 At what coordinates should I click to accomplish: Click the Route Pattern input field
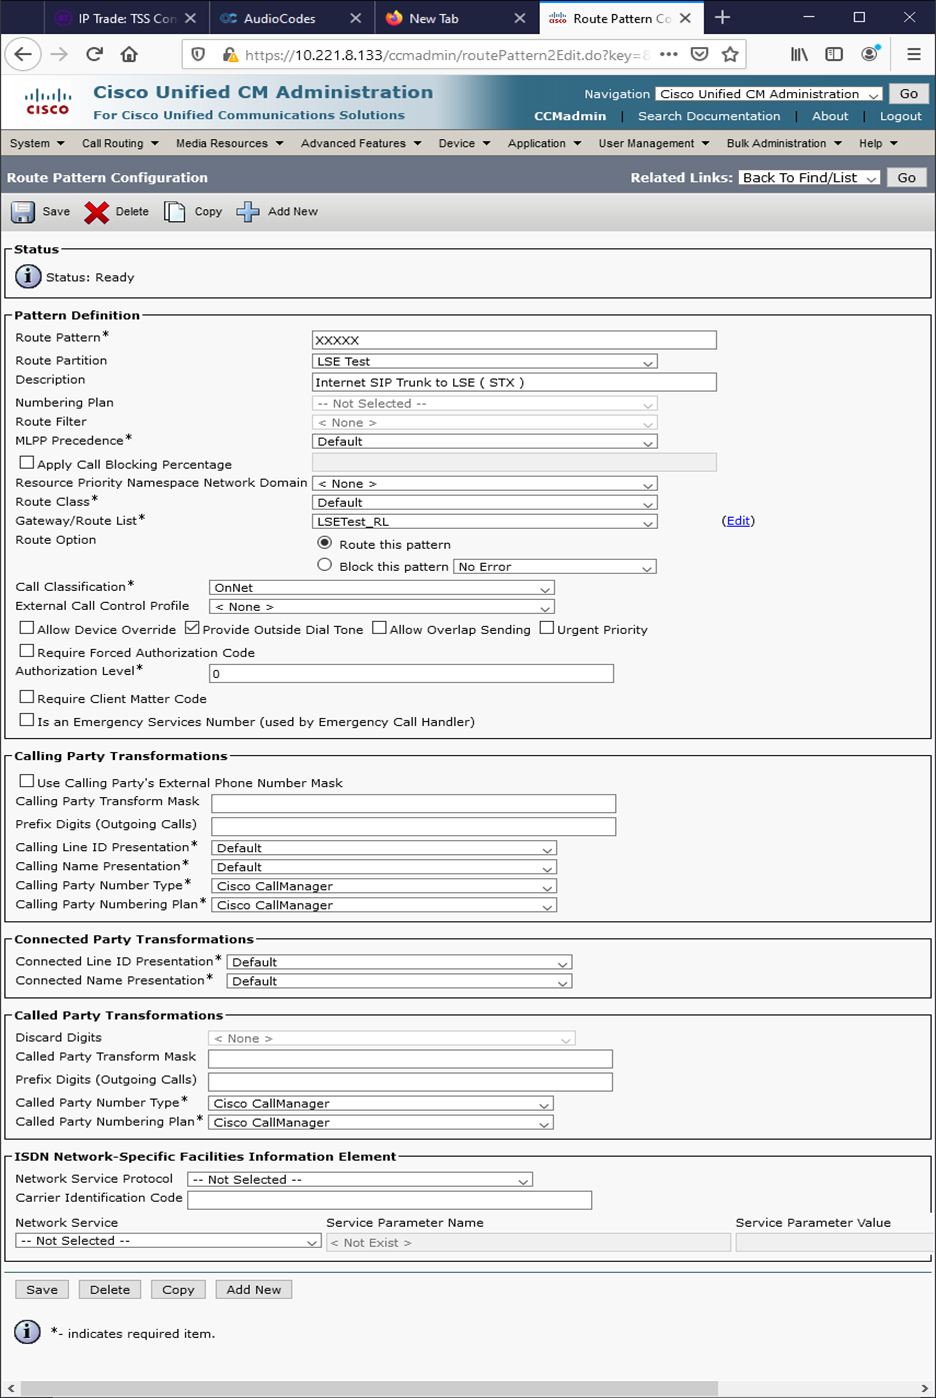(x=514, y=340)
